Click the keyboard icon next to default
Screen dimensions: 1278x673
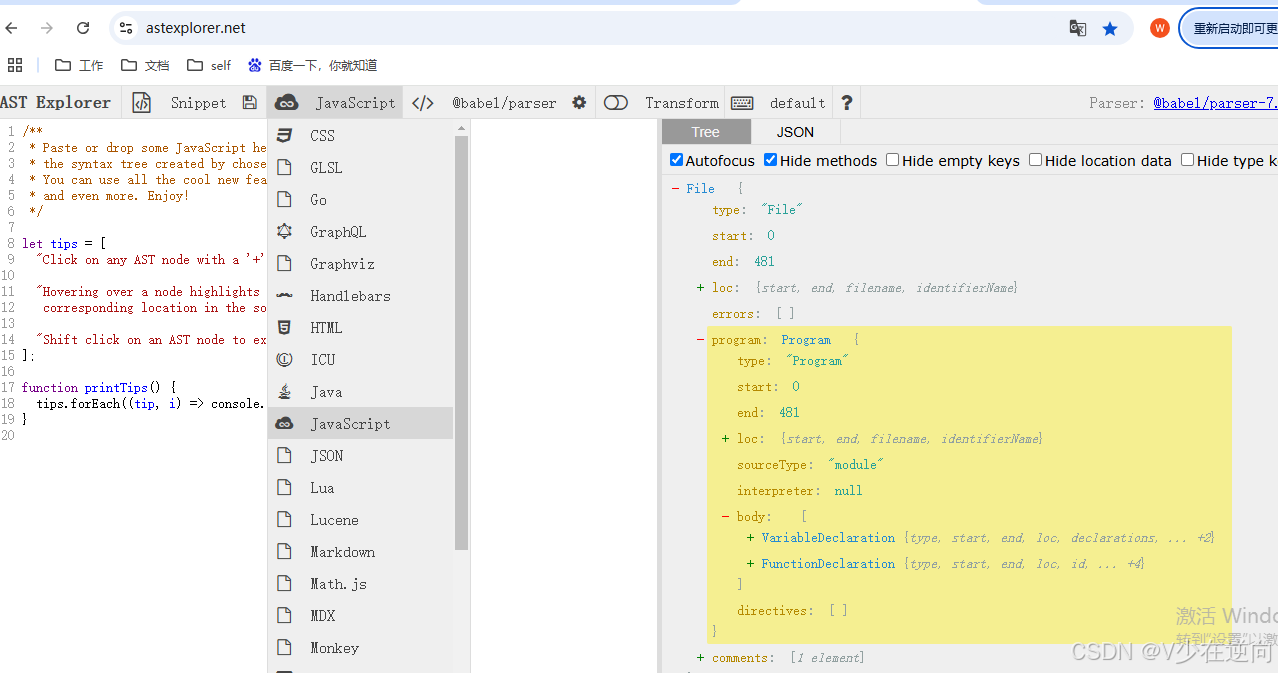pyautogui.click(x=741, y=102)
